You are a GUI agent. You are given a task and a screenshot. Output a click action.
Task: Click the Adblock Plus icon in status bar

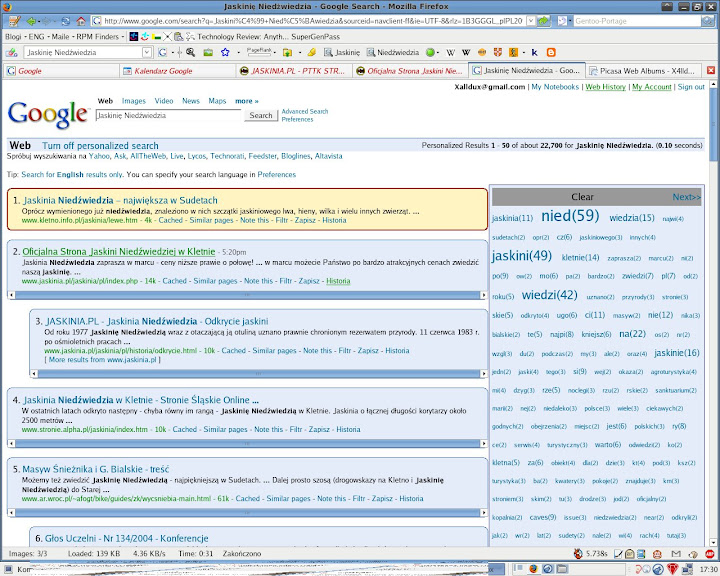coord(710,554)
